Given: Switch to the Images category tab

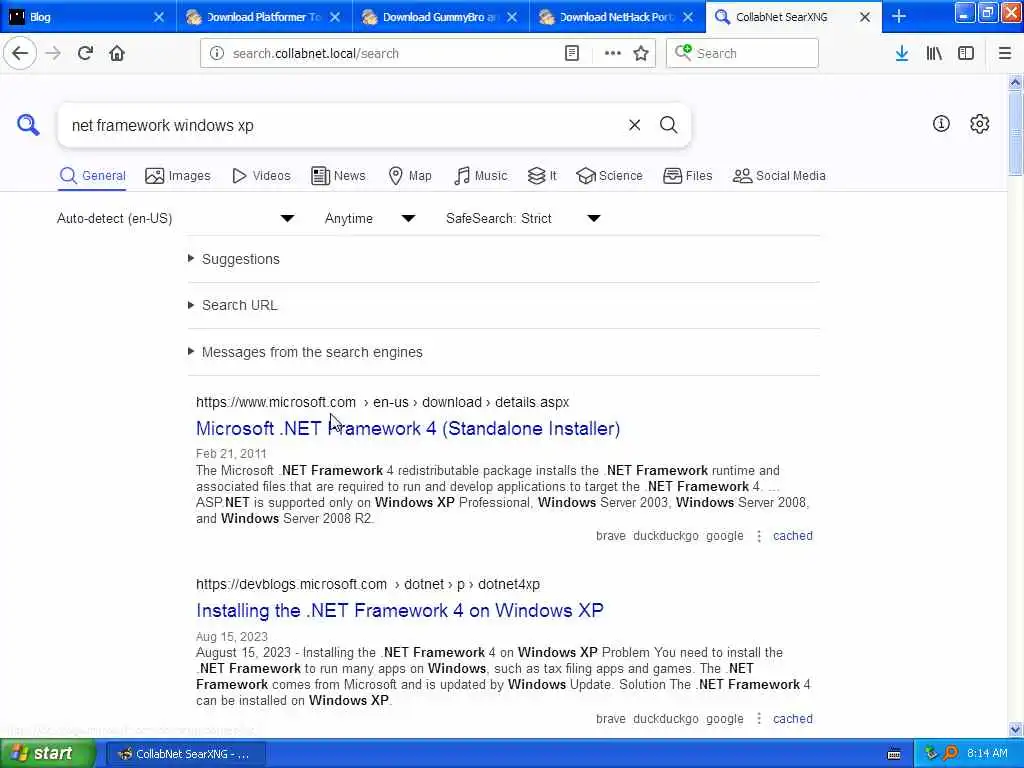Looking at the screenshot, I should [178, 176].
